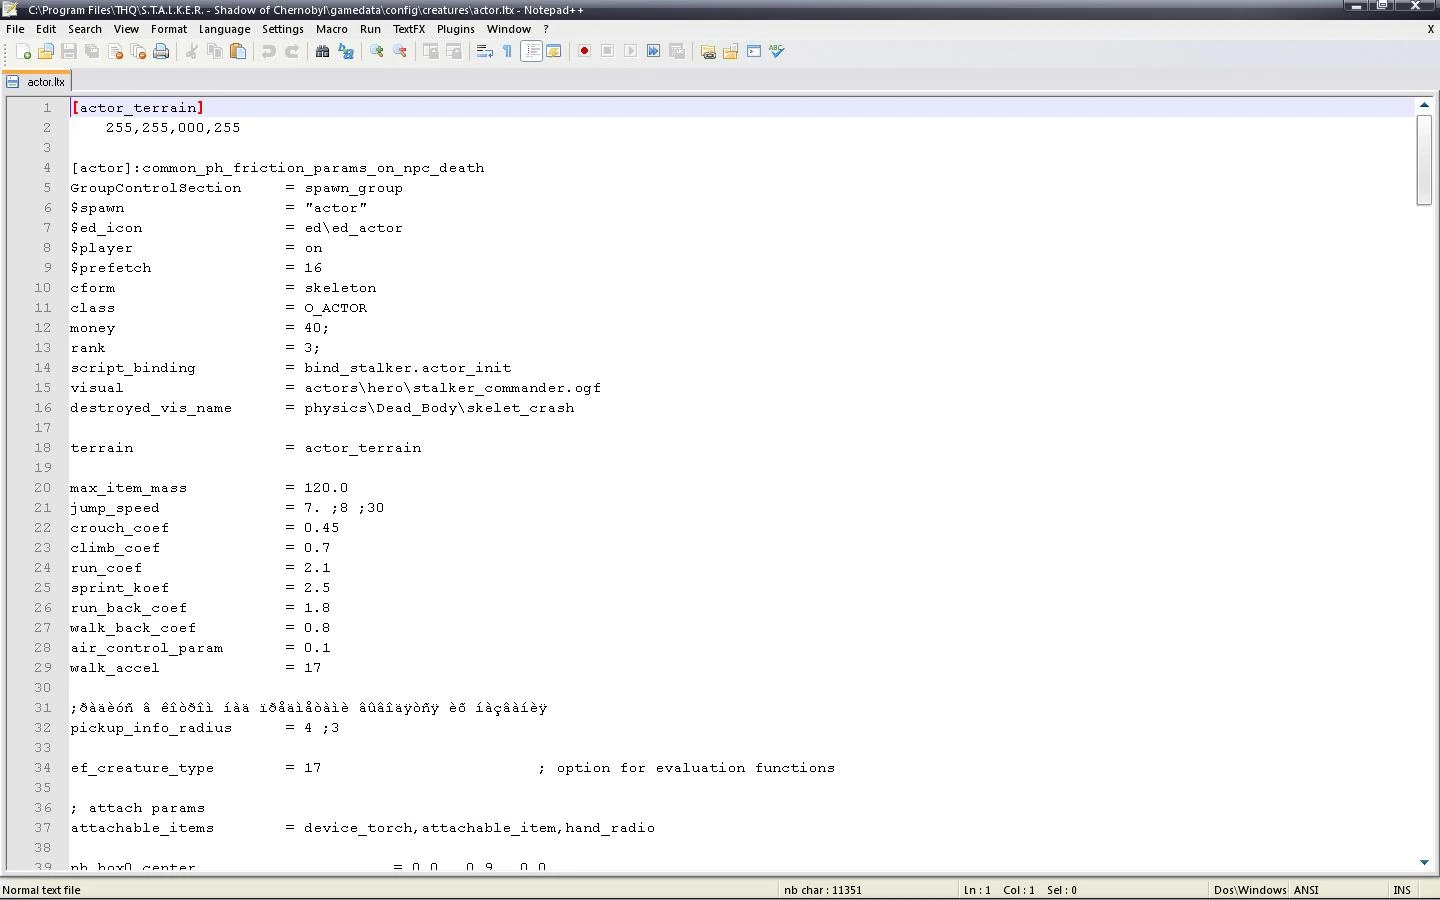The image size is (1440, 900).
Task: Open the Plugins menu
Action: coord(455,29)
